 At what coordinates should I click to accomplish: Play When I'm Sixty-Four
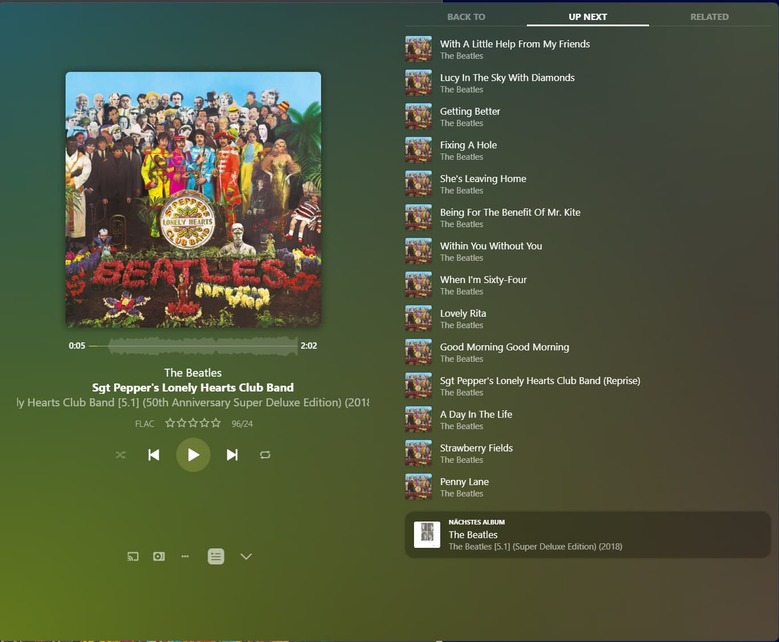[587, 285]
